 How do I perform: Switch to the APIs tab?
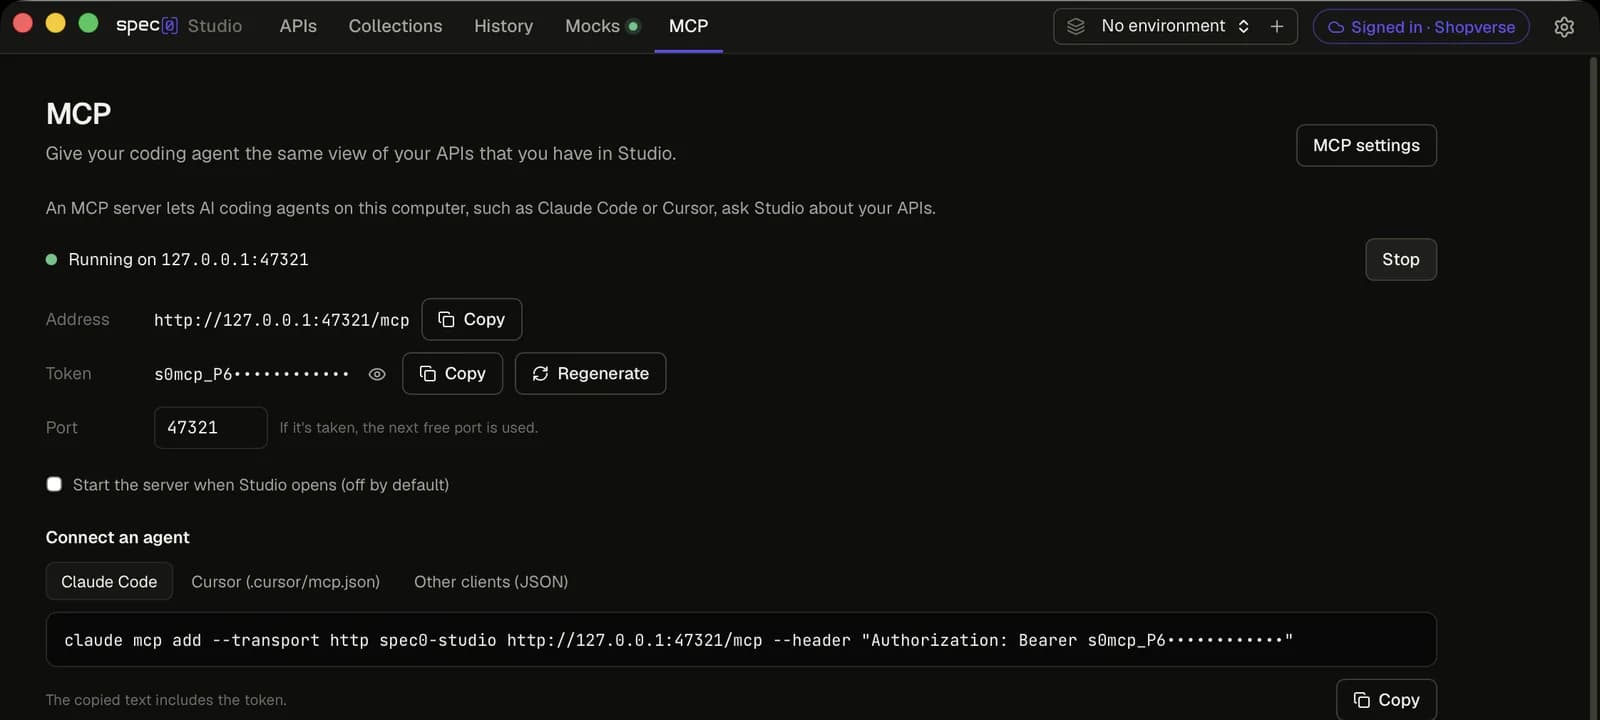(298, 26)
